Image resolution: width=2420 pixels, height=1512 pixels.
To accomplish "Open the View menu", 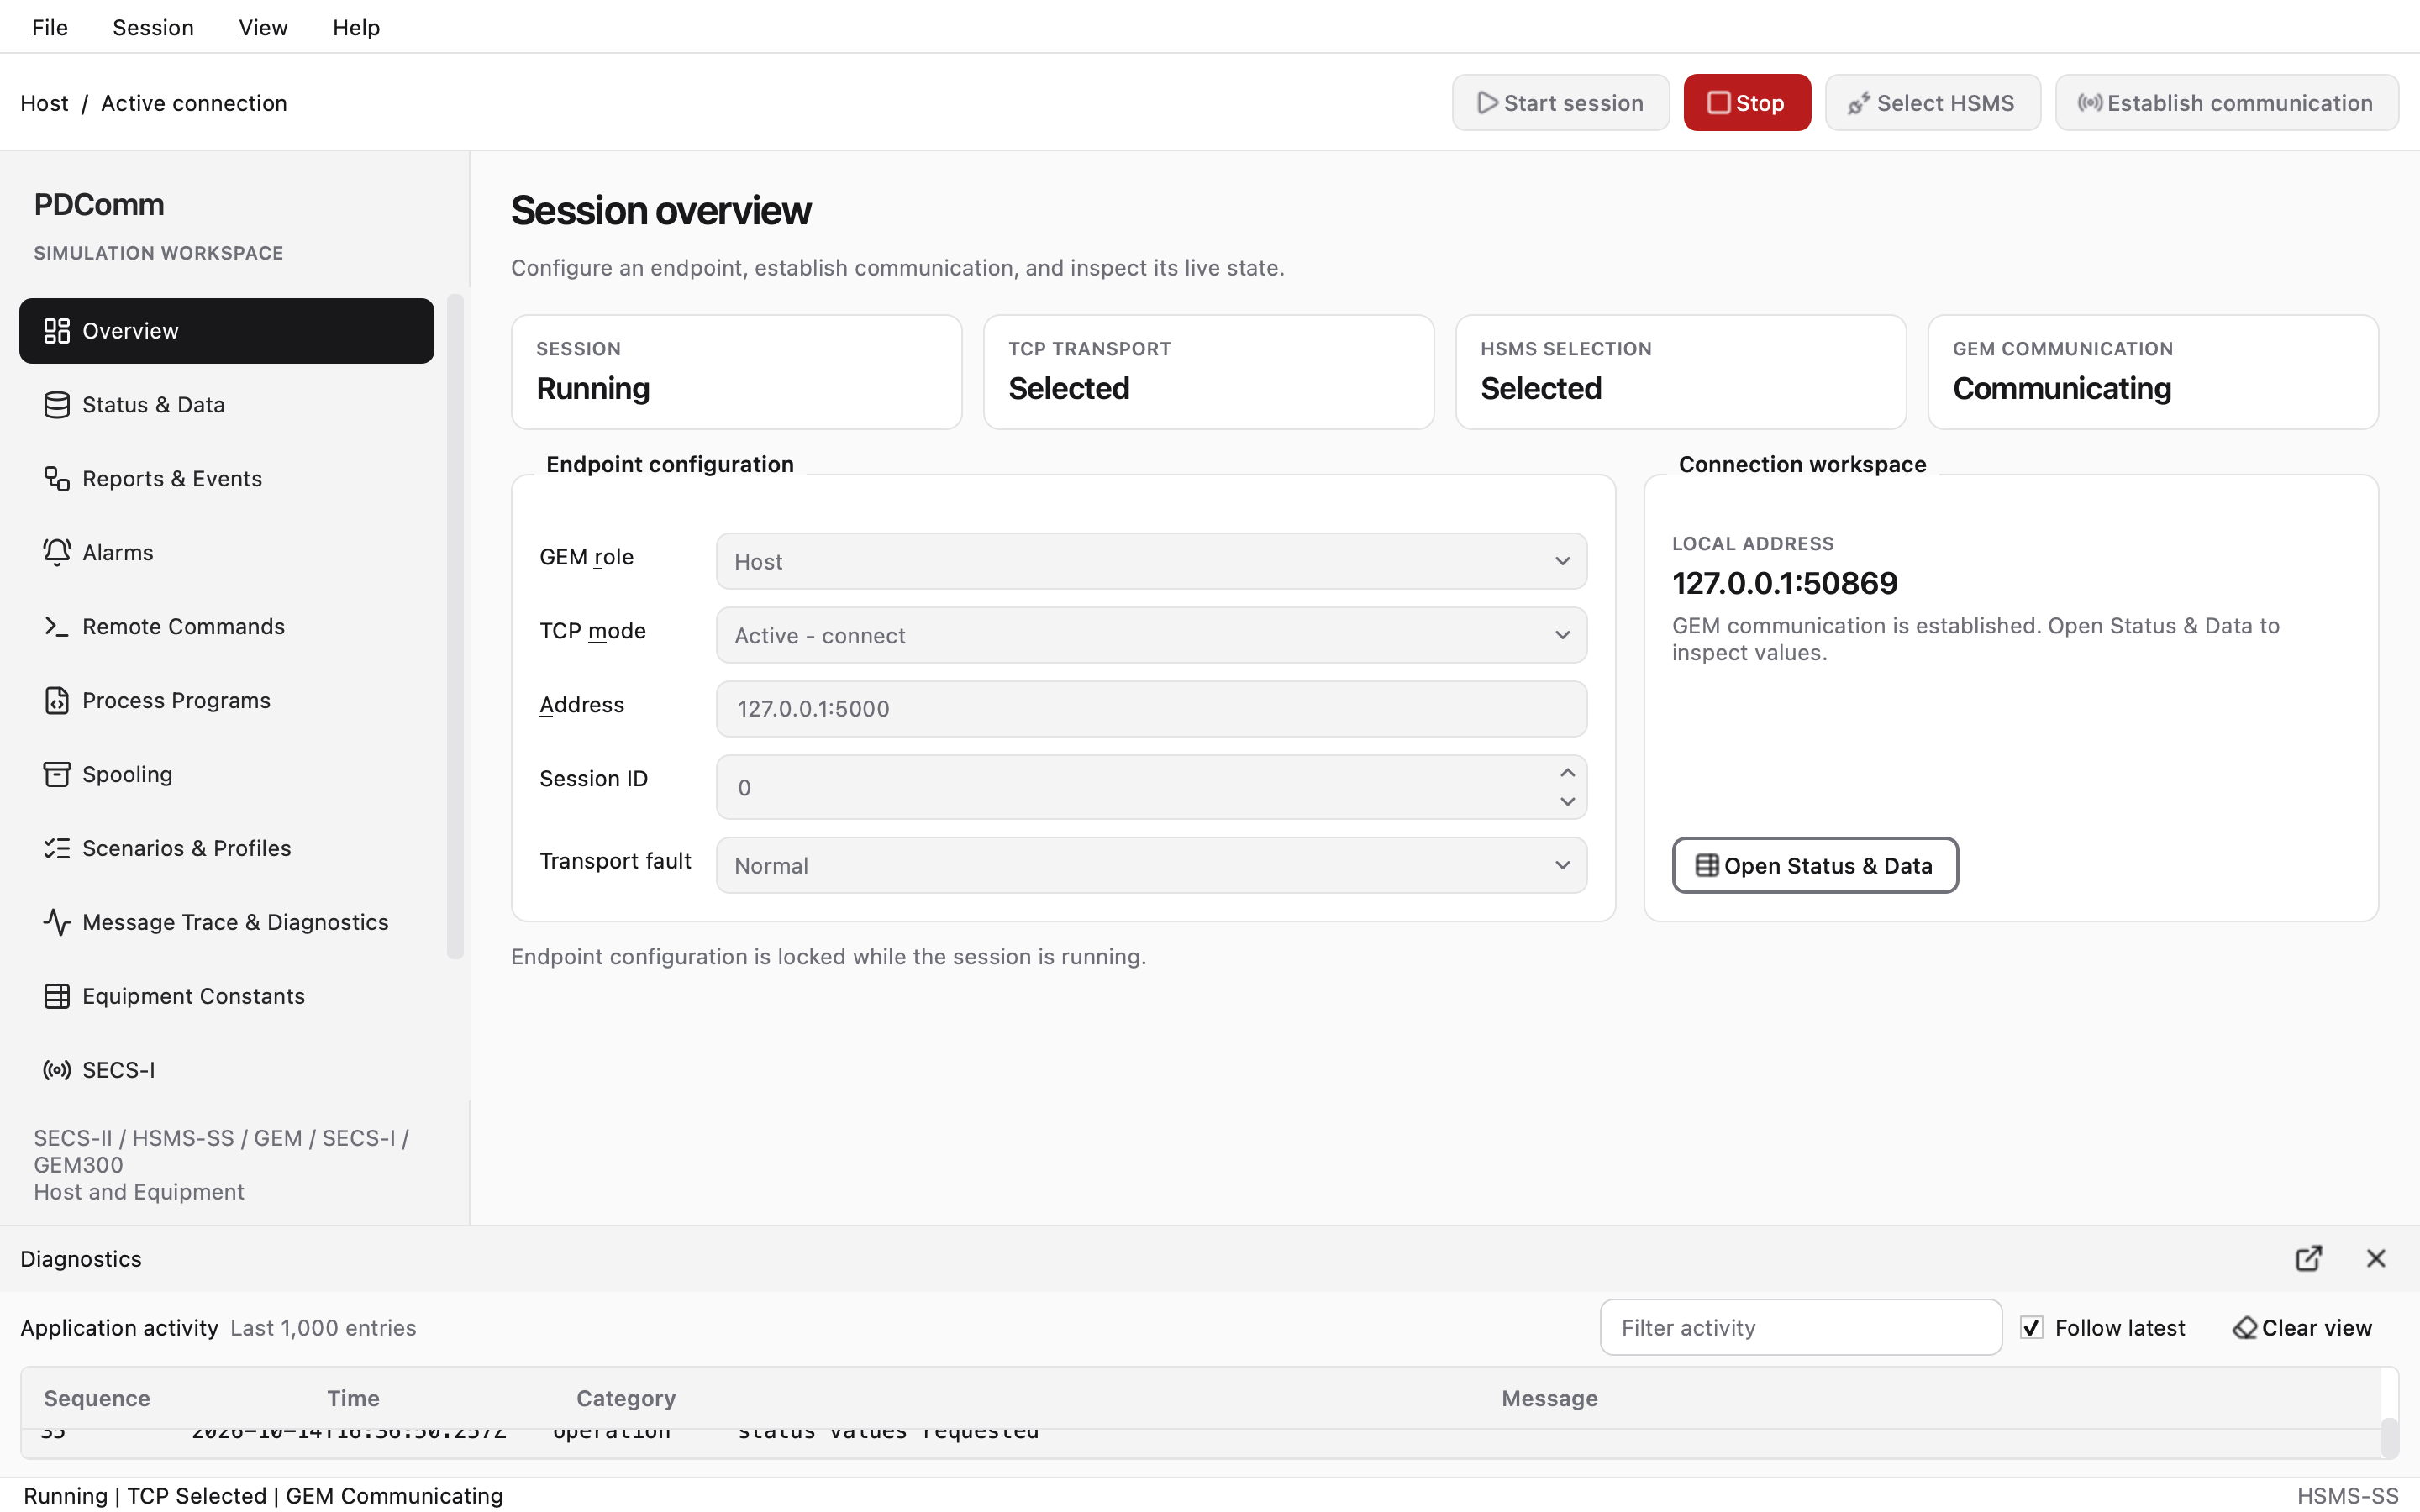I will [x=263, y=27].
